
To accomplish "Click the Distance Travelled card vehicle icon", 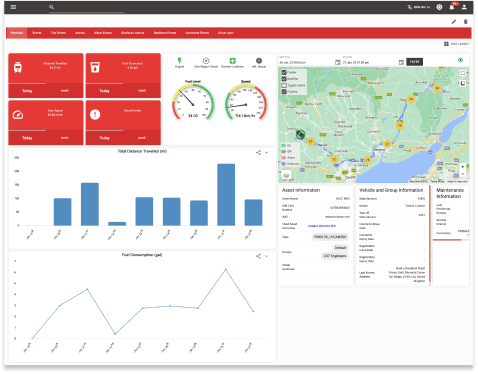I will coord(18,67).
